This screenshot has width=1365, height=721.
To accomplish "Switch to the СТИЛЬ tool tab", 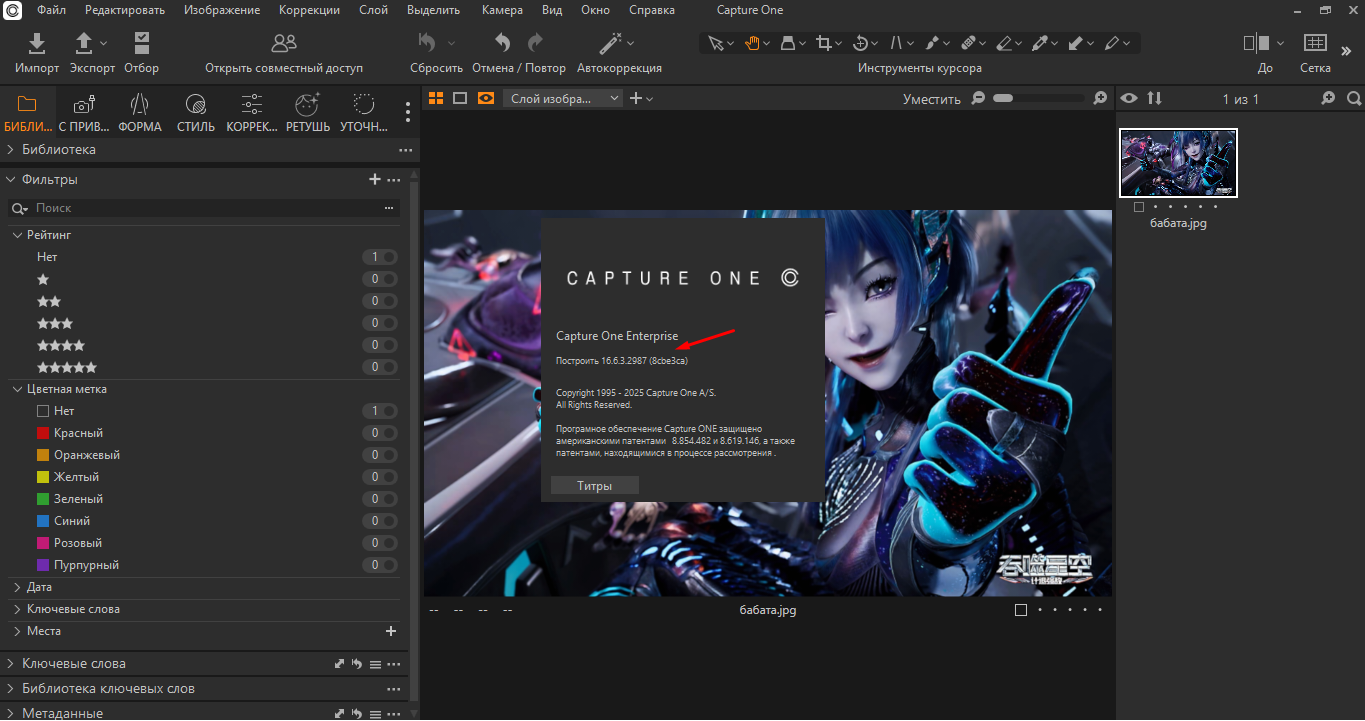I will (x=196, y=113).
